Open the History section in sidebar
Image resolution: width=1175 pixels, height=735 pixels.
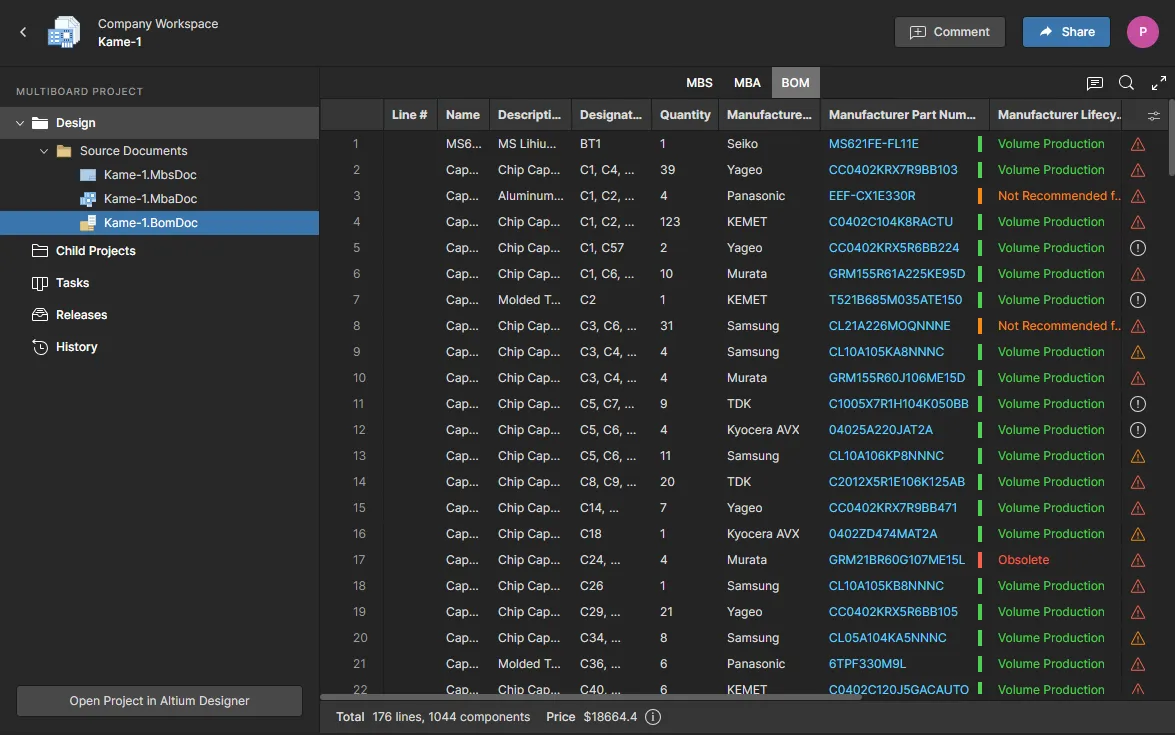pos(76,347)
